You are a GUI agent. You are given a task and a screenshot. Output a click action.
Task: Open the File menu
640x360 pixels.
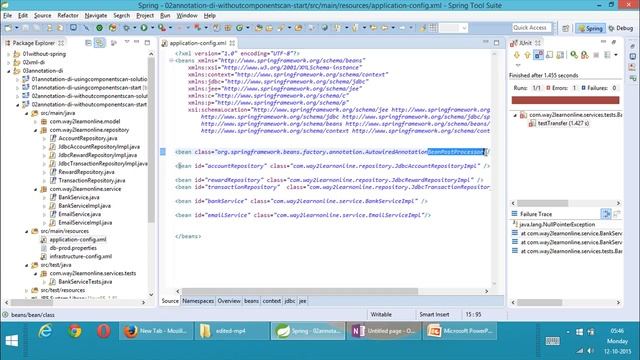[7, 16]
